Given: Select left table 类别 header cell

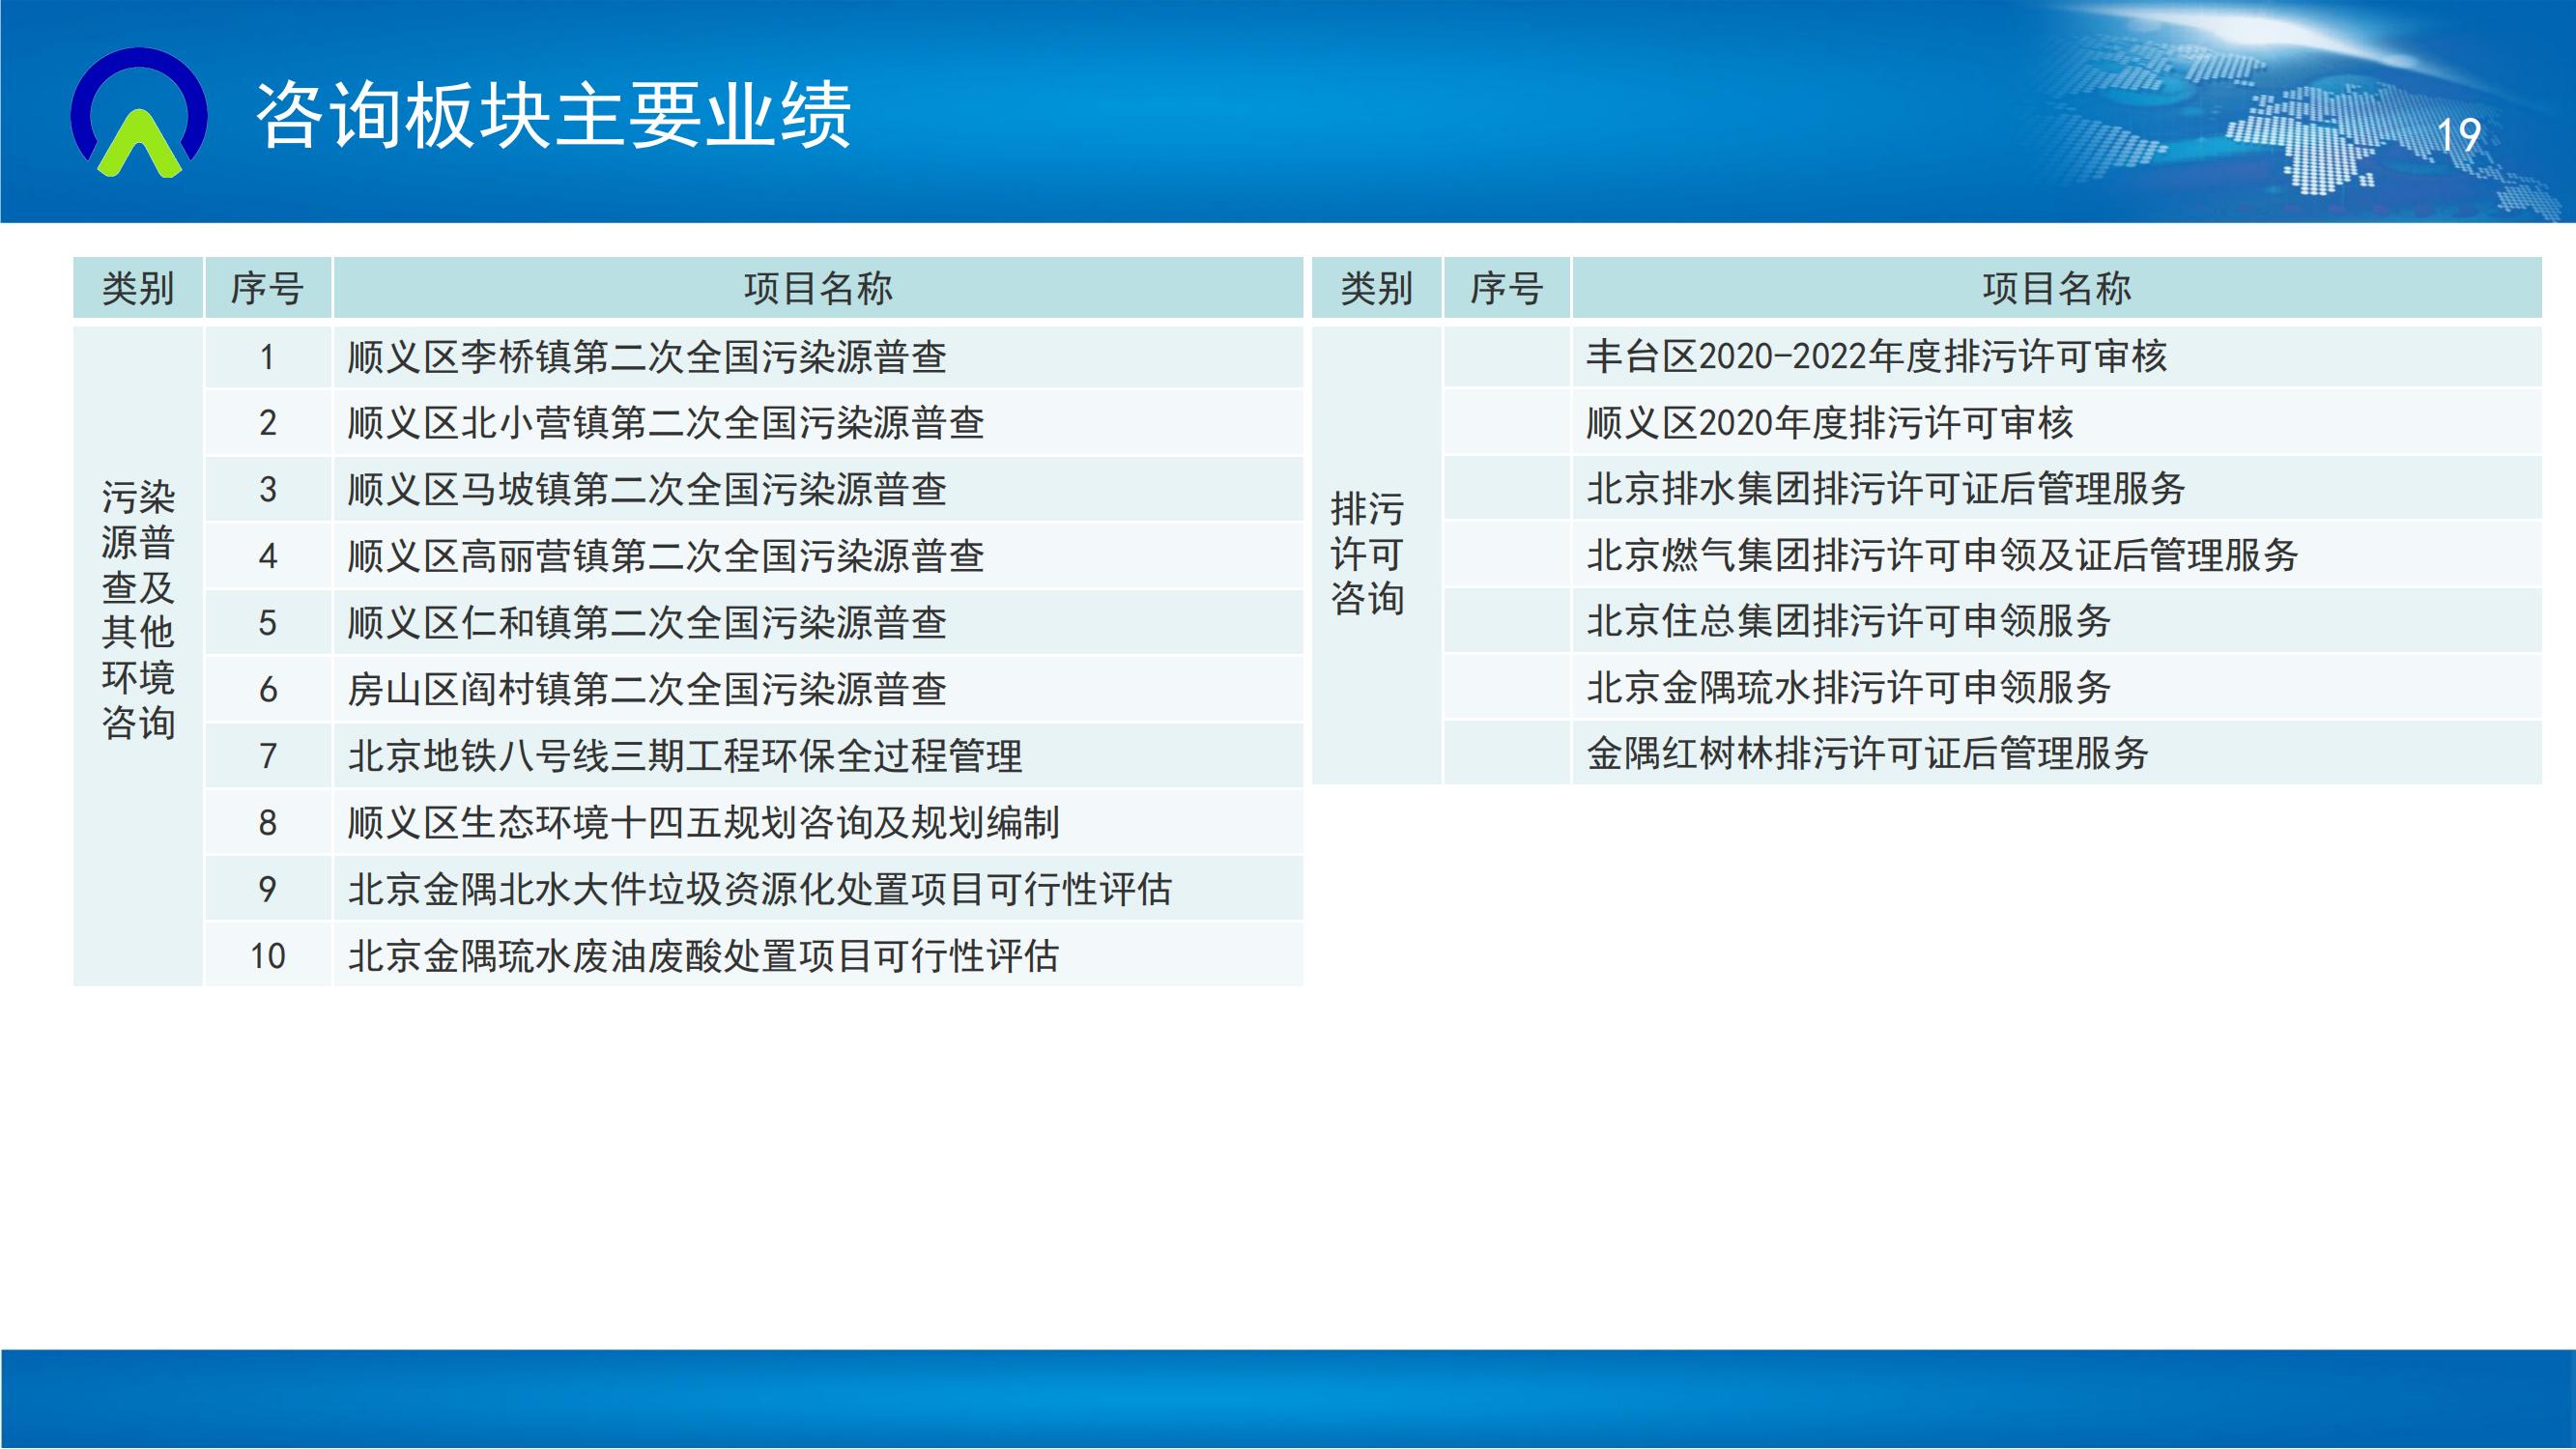Looking at the screenshot, I should tap(138, 289).
